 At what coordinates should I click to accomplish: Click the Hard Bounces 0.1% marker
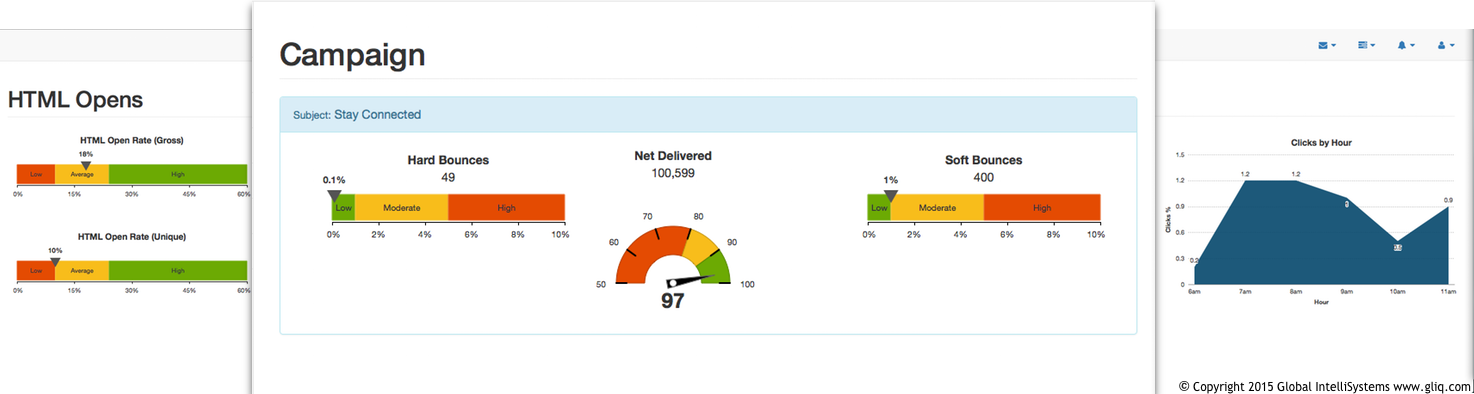(x=334, y=196)
